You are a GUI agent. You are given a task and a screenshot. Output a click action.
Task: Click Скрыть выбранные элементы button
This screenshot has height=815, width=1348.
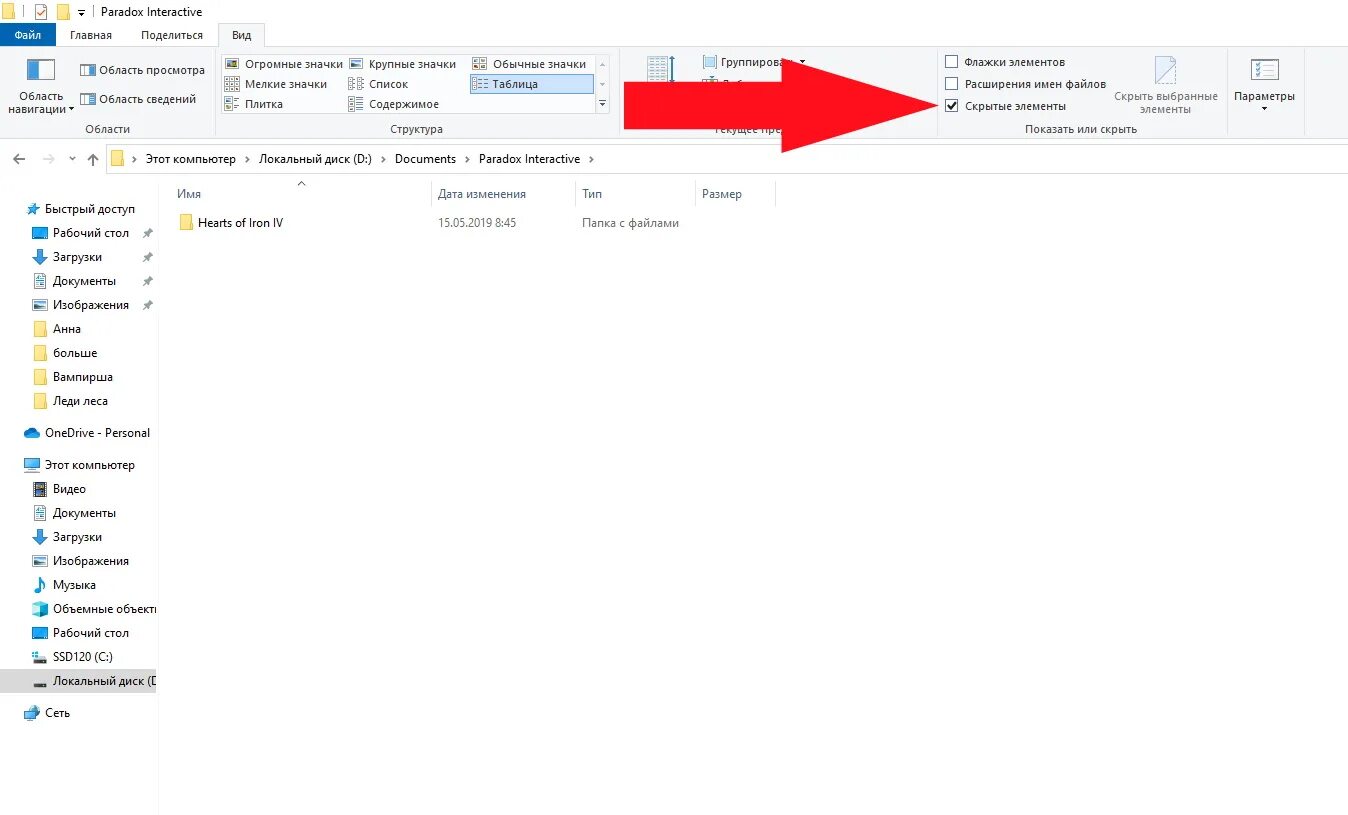coord(1166,86)
